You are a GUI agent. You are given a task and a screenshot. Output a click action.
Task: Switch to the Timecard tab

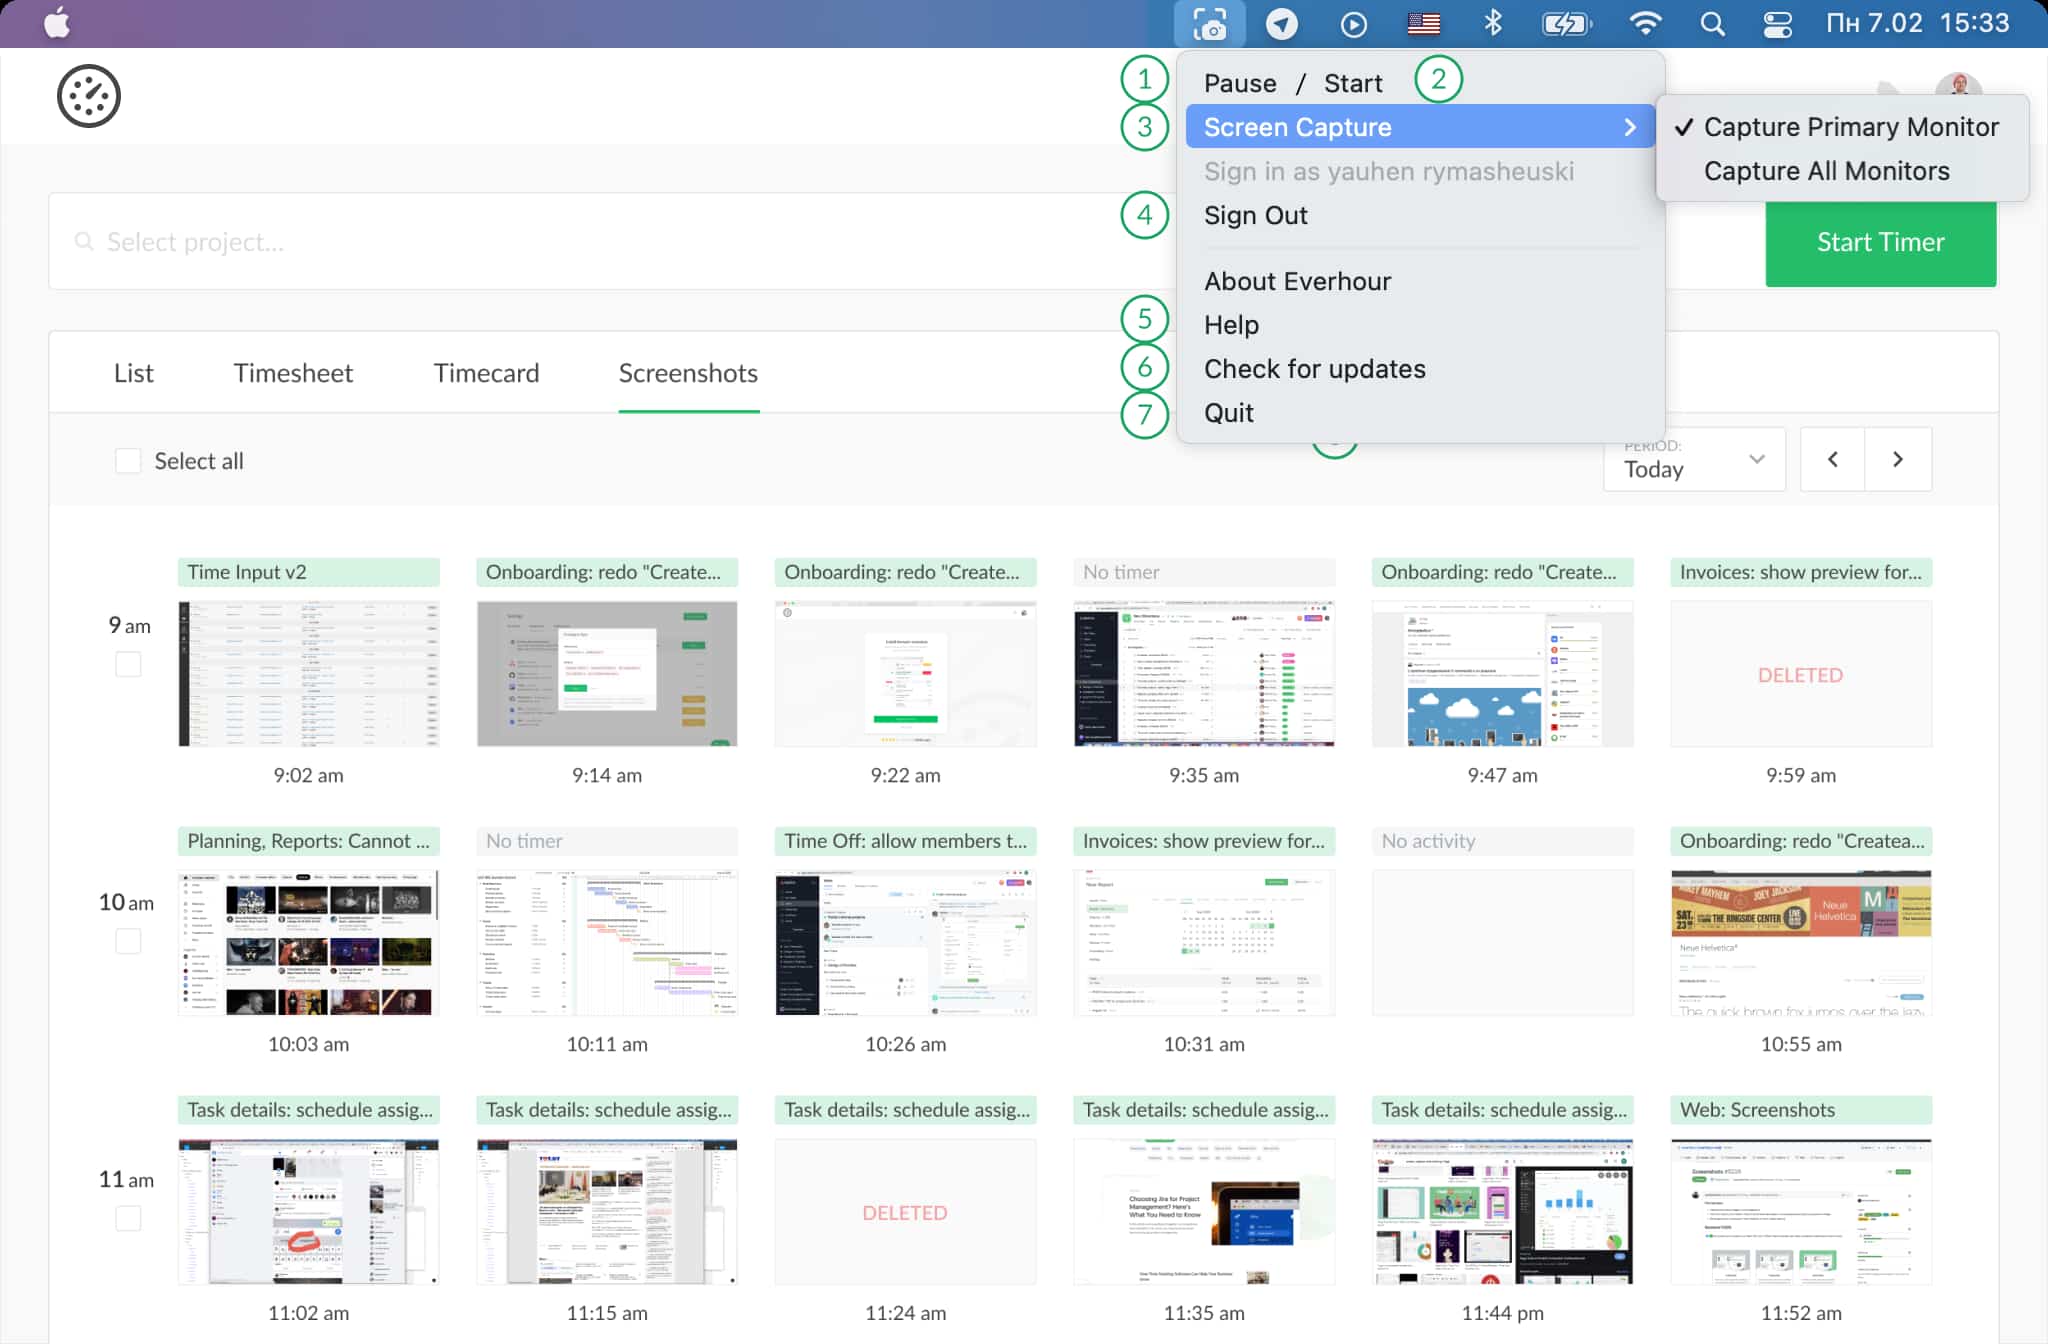[x=487, y=372]
